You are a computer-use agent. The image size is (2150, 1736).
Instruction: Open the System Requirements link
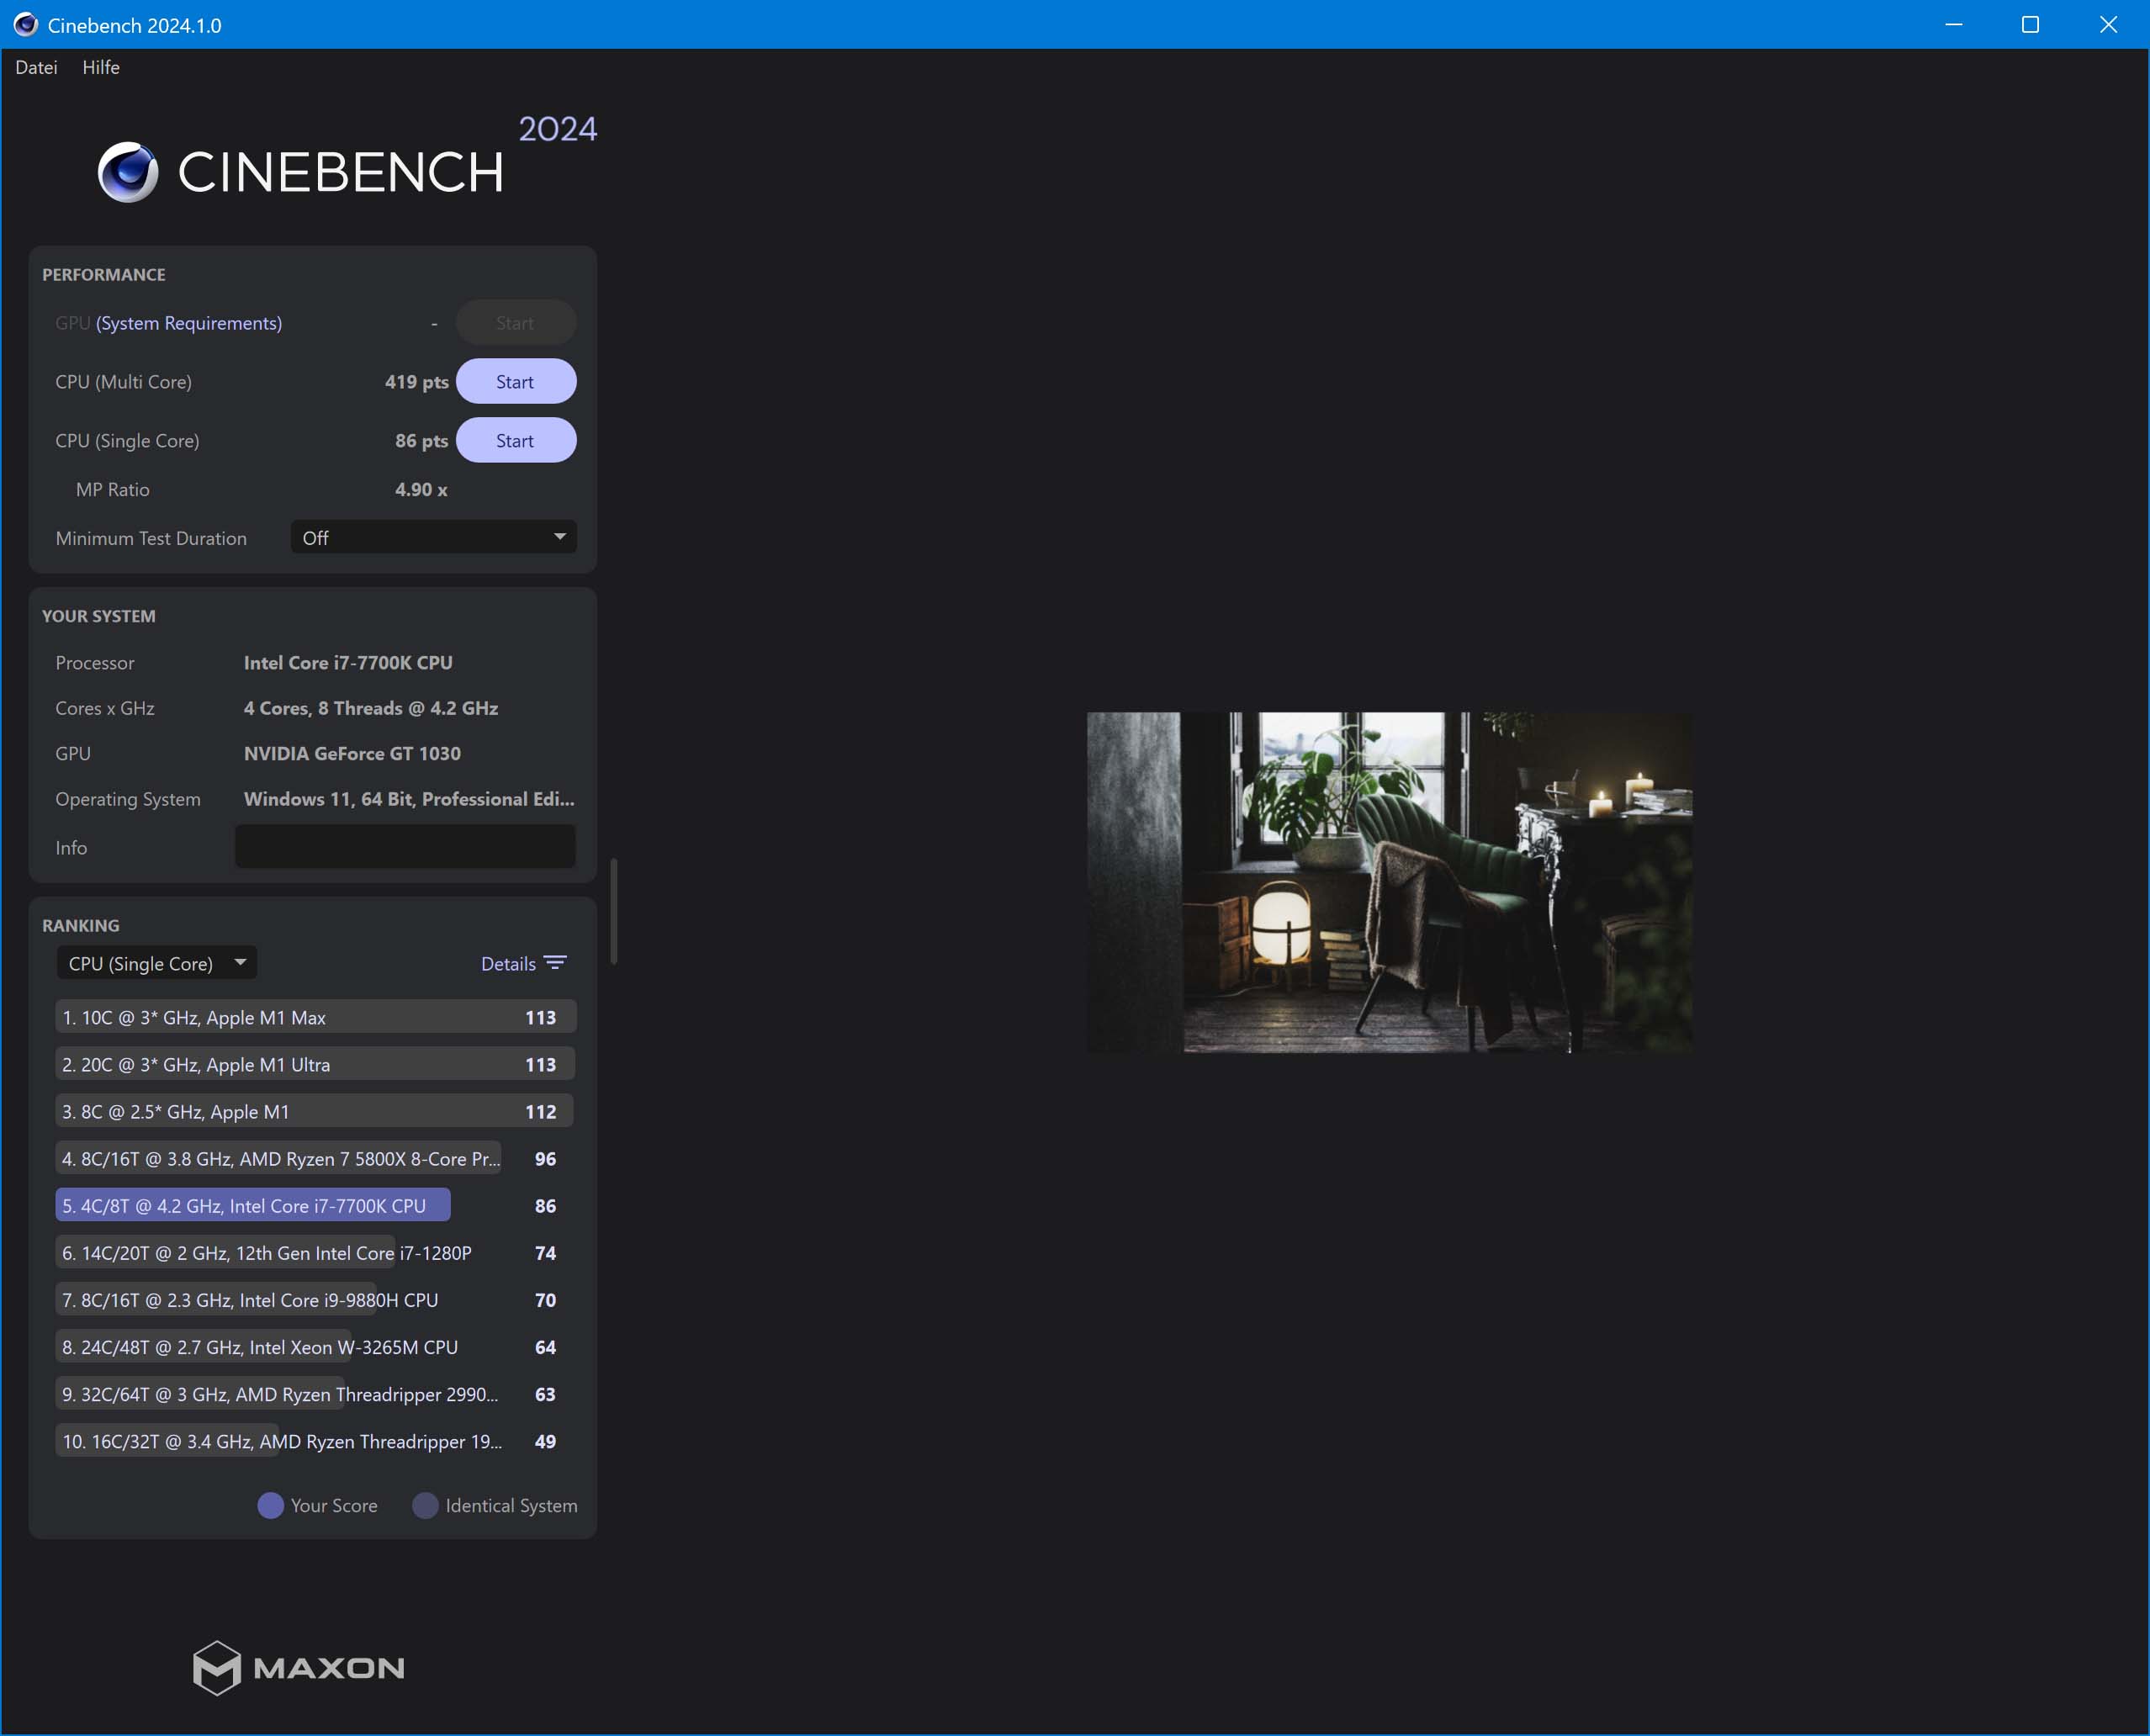[187, 322]
